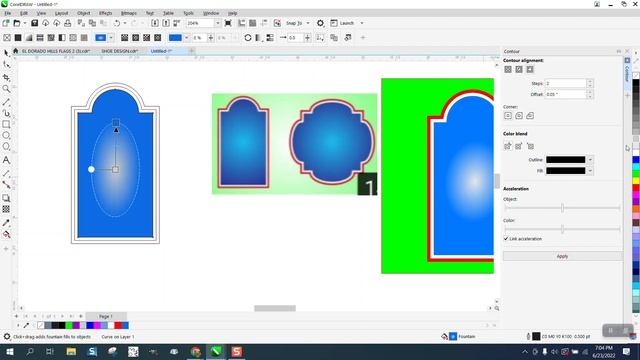Select the beveled corner option
640x360 pixels.
(x=530, y=116)
